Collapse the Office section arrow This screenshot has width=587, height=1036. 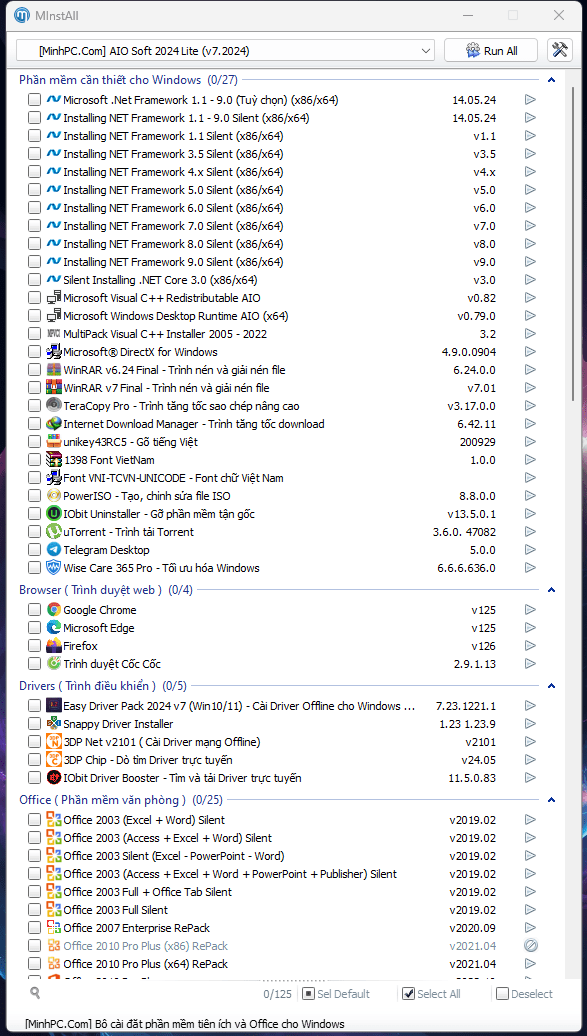[x=551, y=799]
